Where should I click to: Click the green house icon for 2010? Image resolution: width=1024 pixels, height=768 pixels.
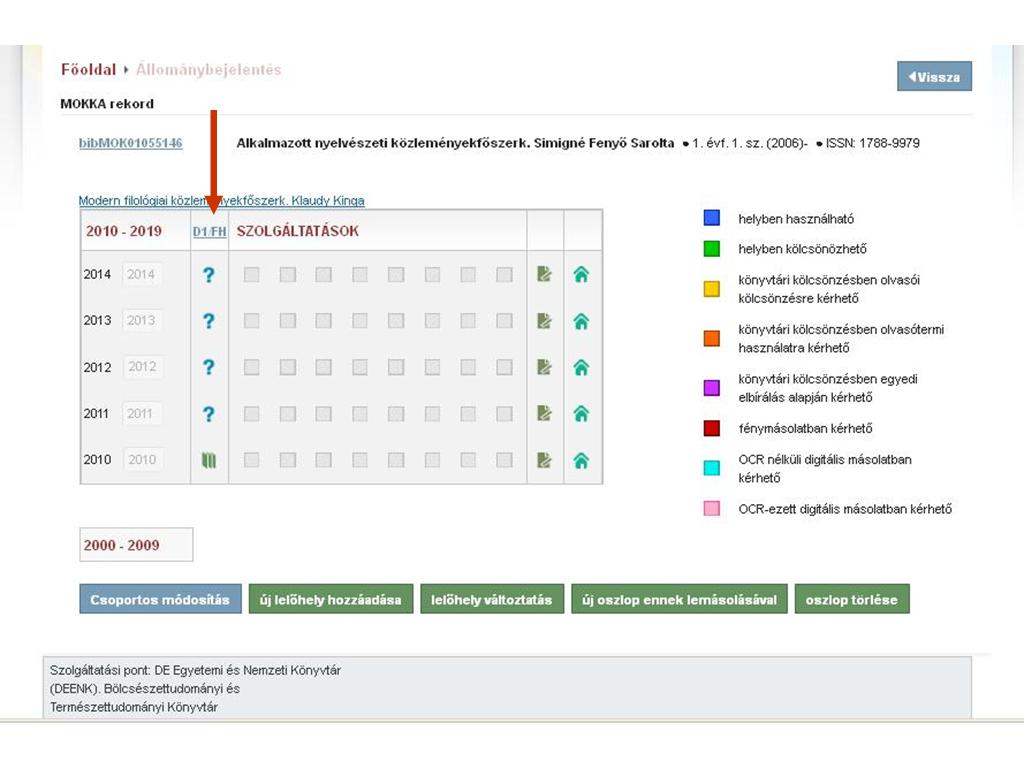pyautogui.click(x=581, y=460)
